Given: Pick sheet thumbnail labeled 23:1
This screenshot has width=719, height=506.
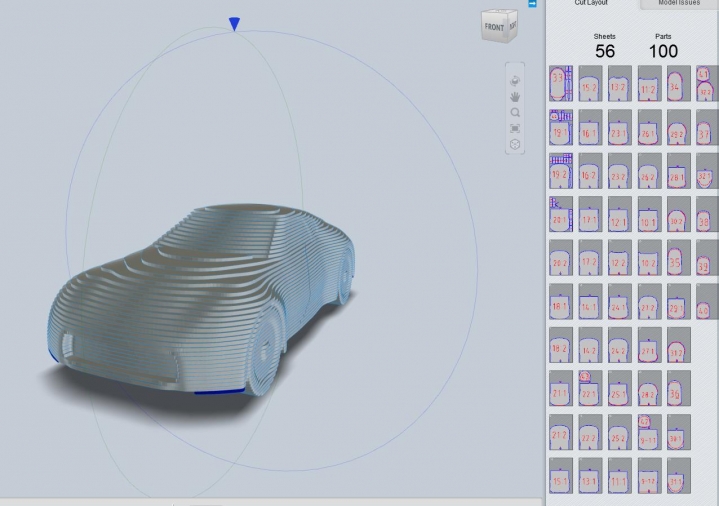Looking at the screenshot, I should click(x=619, y=131).
